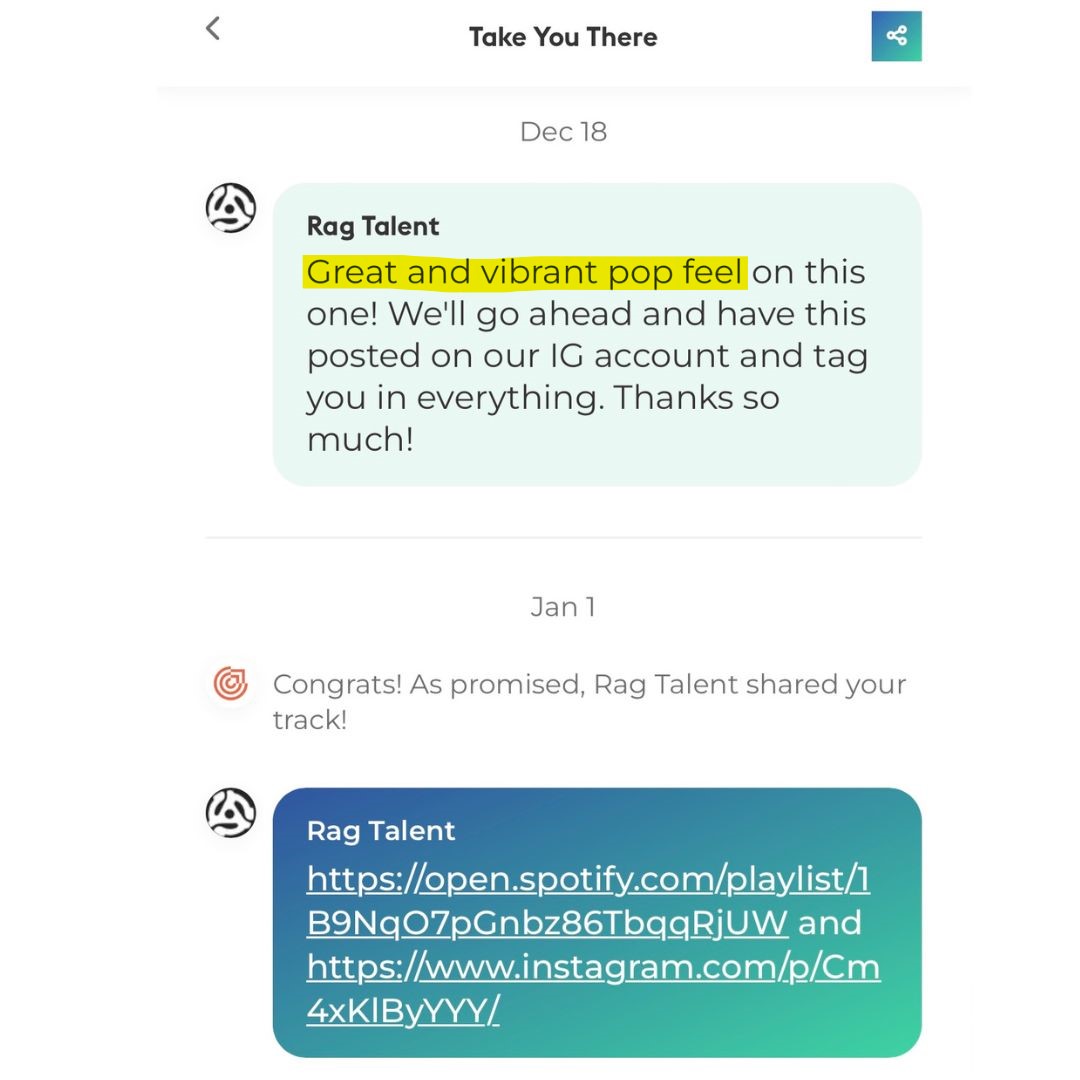This screenshot has height=1080, width=1080.
Task: Tap Rag Talent avatar on Dec 18 message
Action: click(x=231, y=207)
